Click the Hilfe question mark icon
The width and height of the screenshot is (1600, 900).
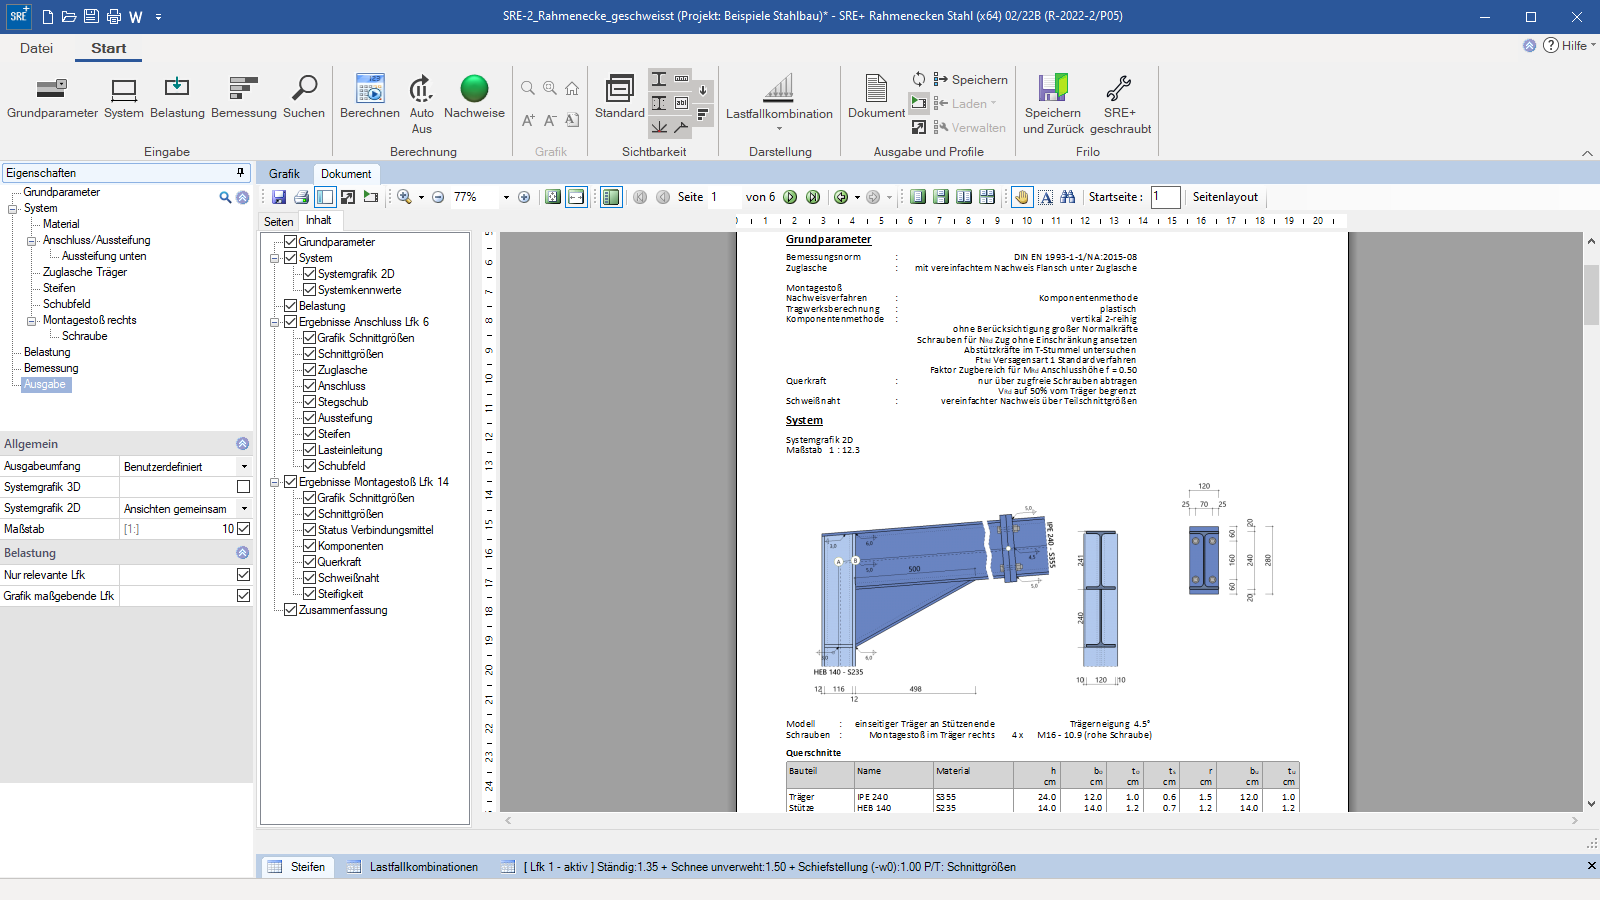(1551, 45)
